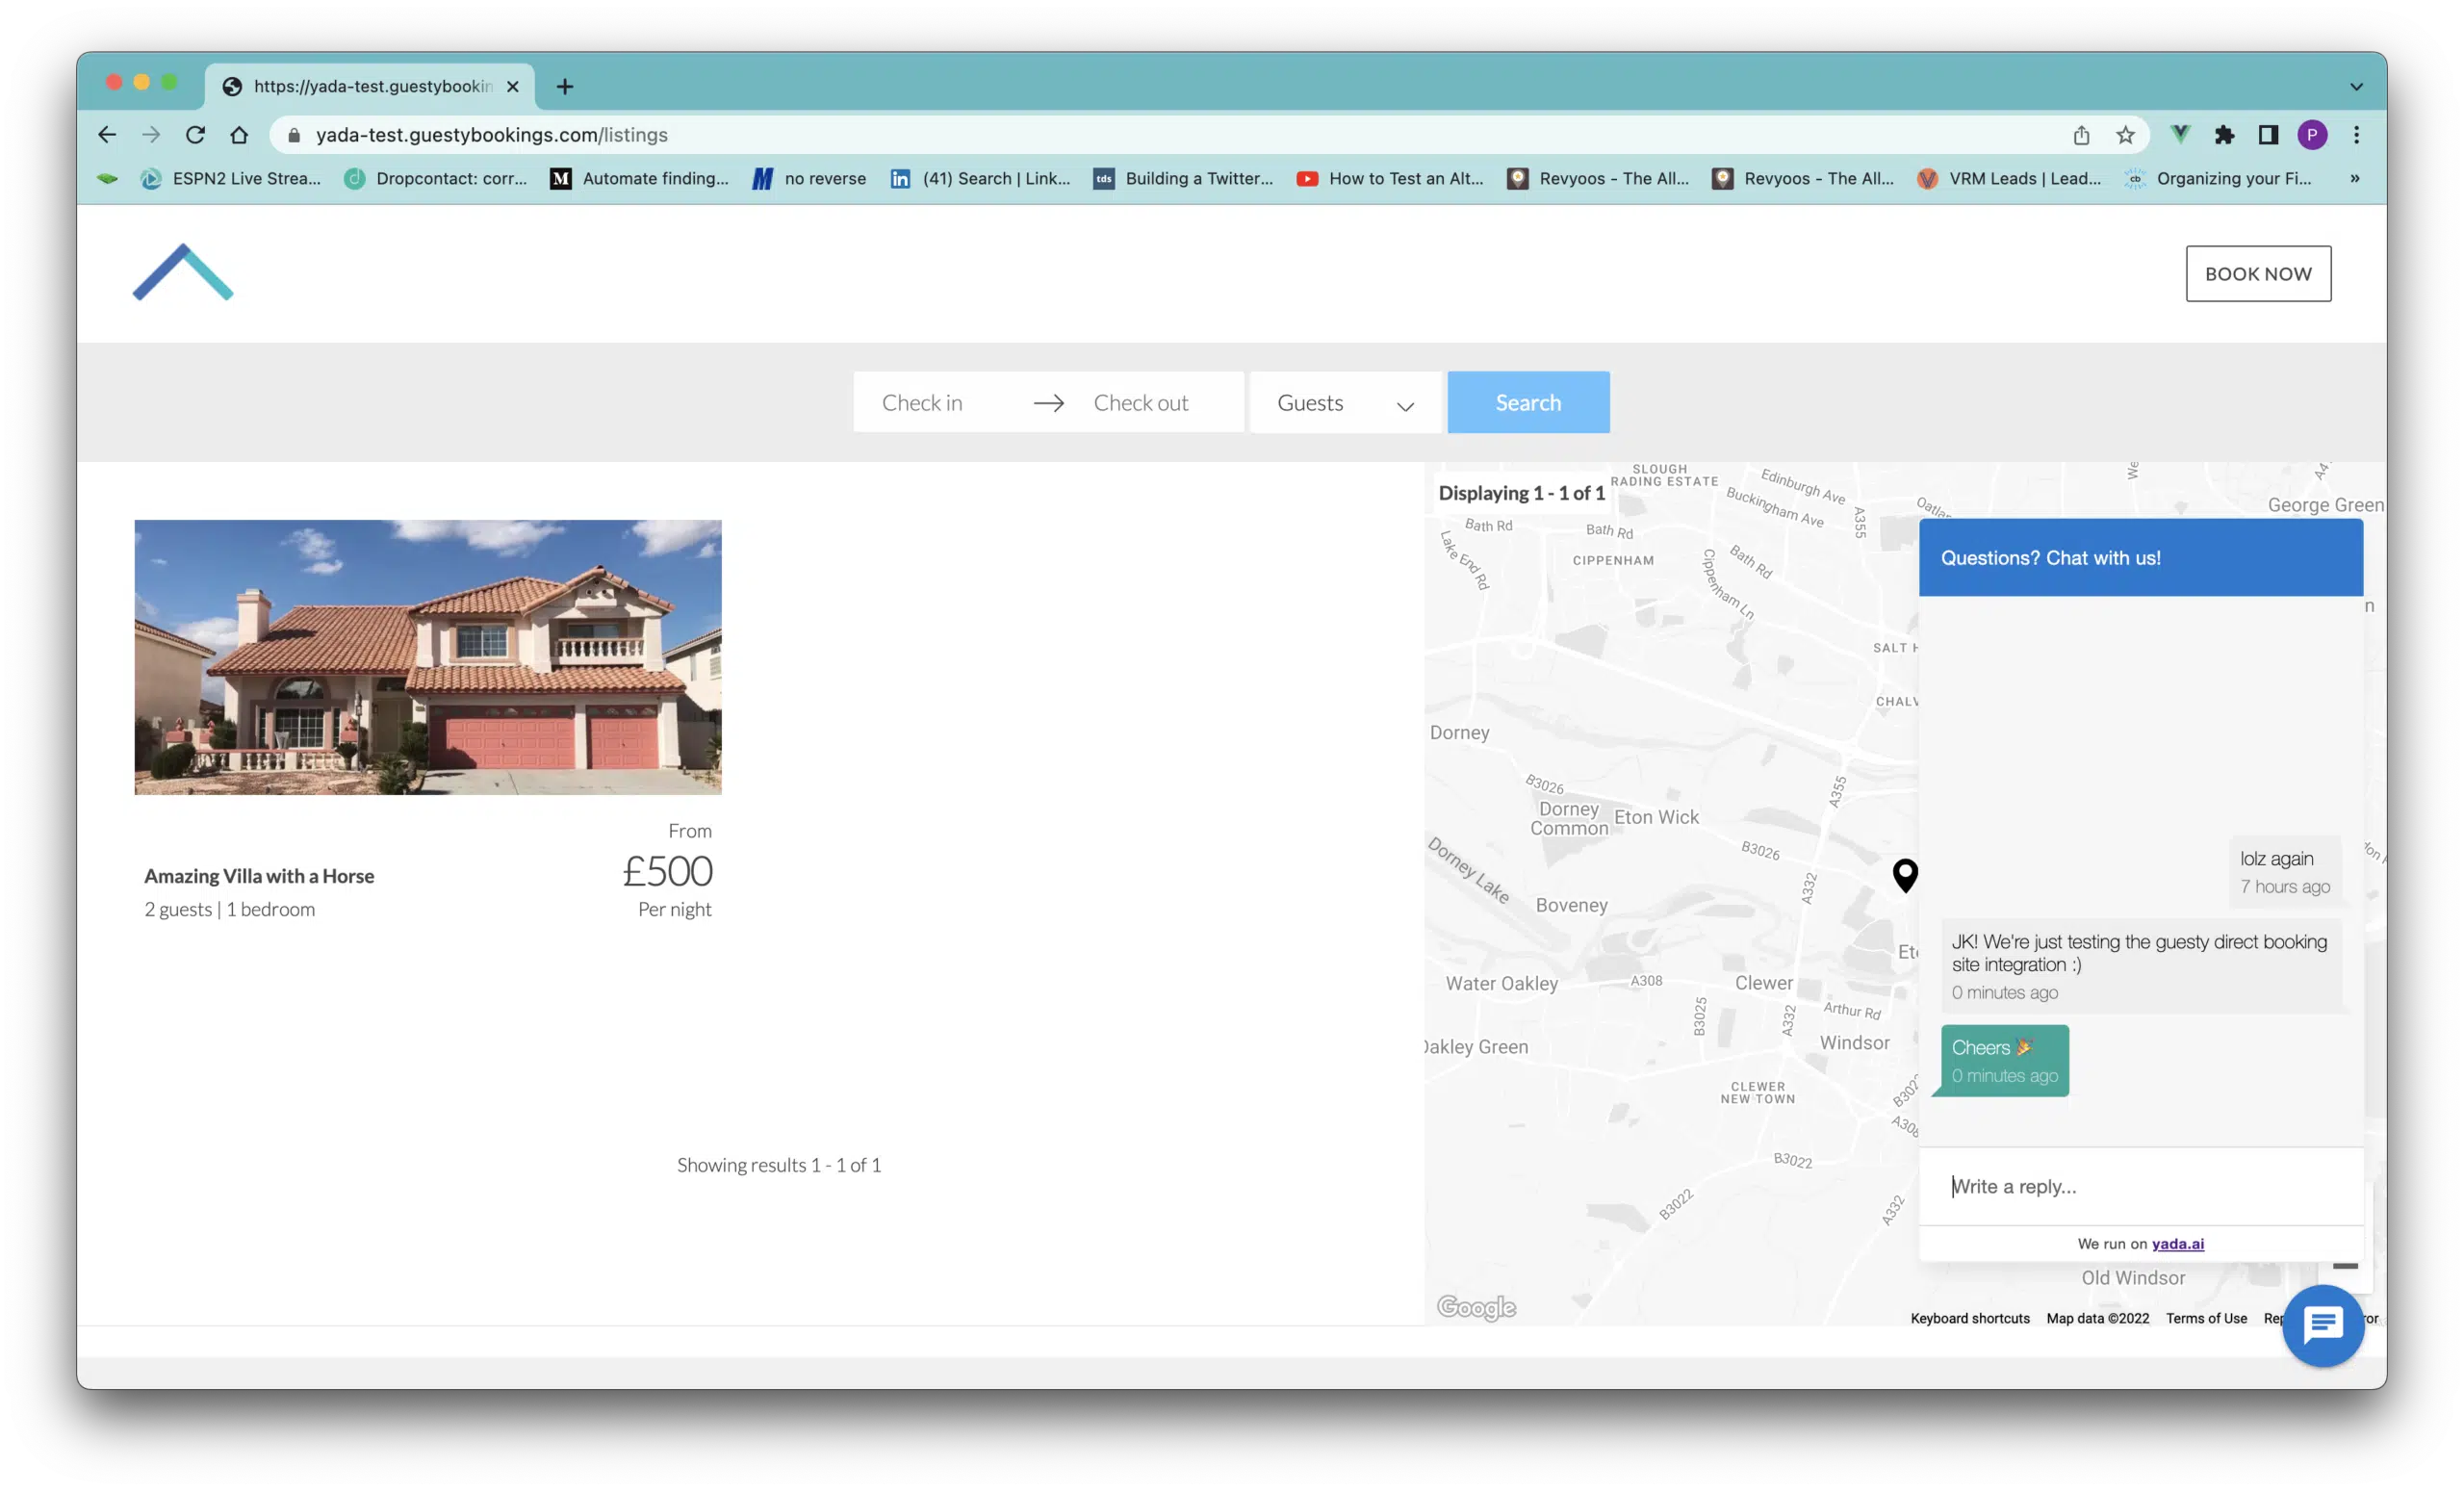Click the £500 price text
This screenshot has height=1491, width=2464.
coord(667,871)
